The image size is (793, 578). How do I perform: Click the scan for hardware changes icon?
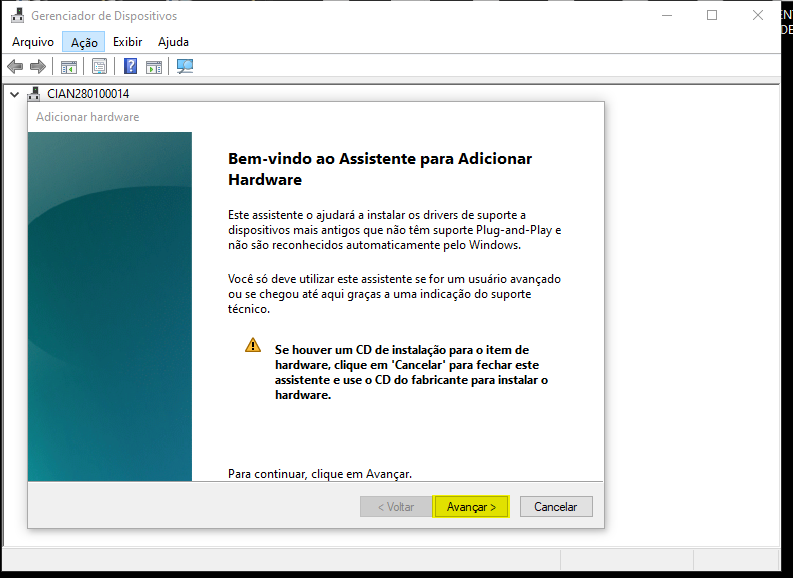[185, 66]
